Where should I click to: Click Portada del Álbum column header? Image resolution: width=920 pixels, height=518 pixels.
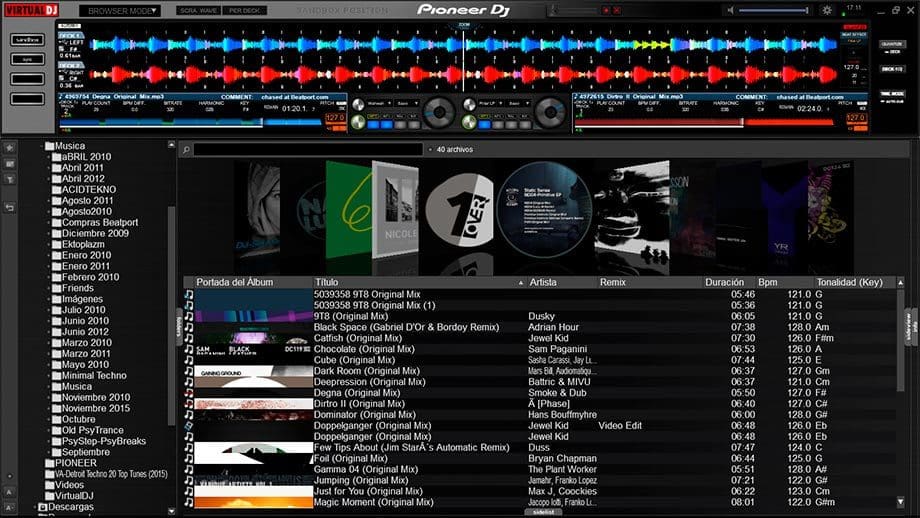point(253,282)
